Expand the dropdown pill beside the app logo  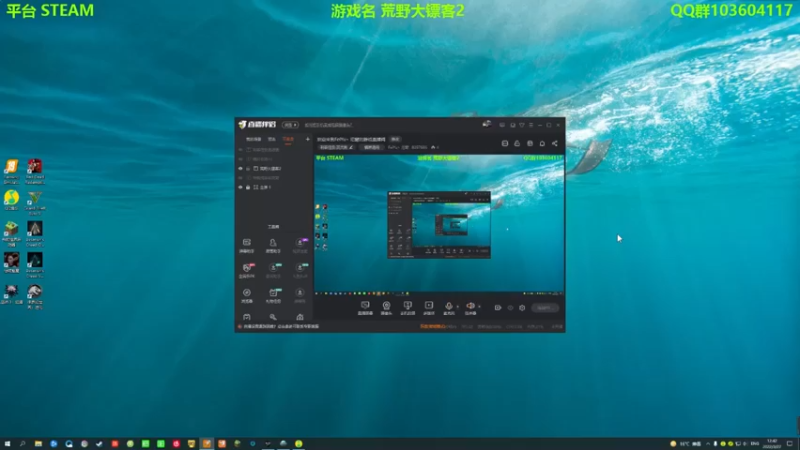click(290, 125)
